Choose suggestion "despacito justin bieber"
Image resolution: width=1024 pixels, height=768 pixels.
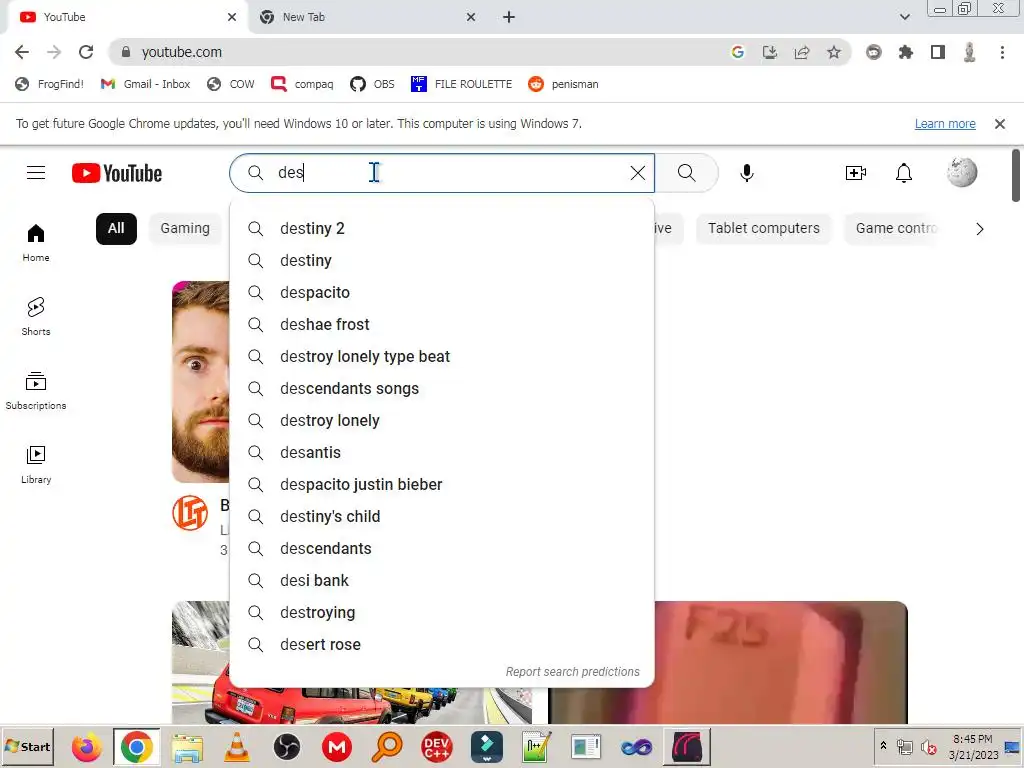click(442, 485)
